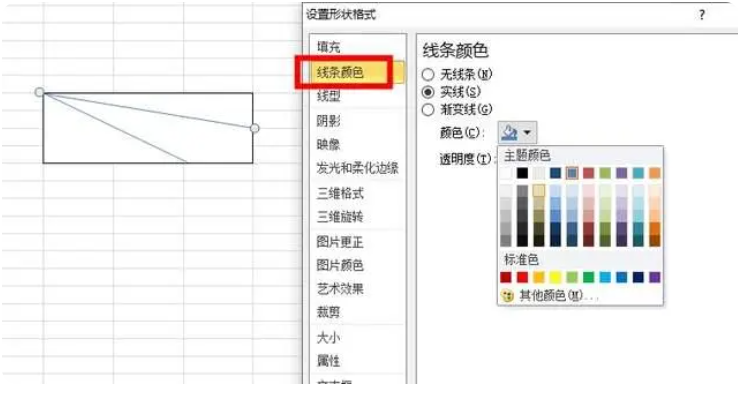Click the line's right end handle

255,128
